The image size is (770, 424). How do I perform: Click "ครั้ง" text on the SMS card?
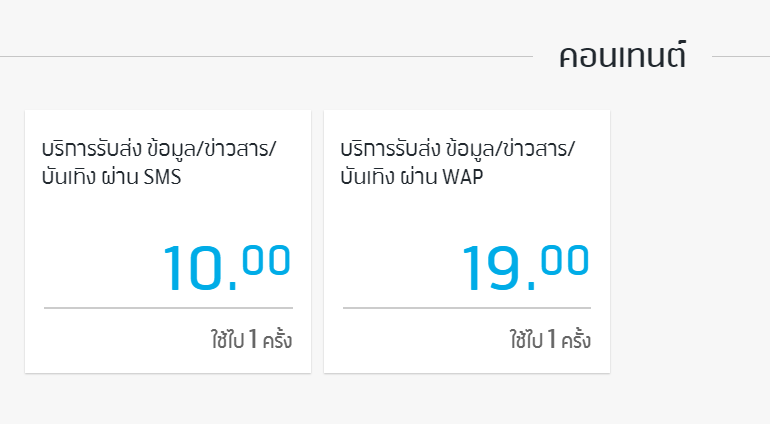[x=277, y=341]
